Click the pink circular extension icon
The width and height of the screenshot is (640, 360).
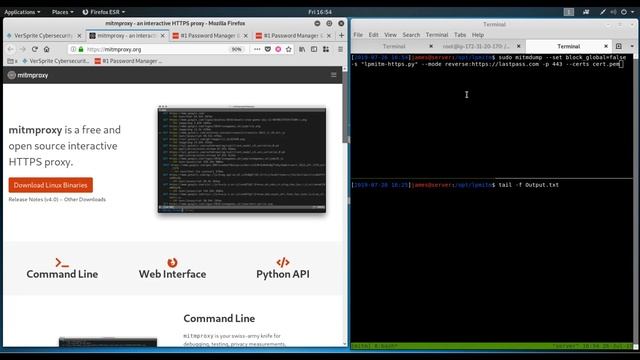[x=278, y=49]
